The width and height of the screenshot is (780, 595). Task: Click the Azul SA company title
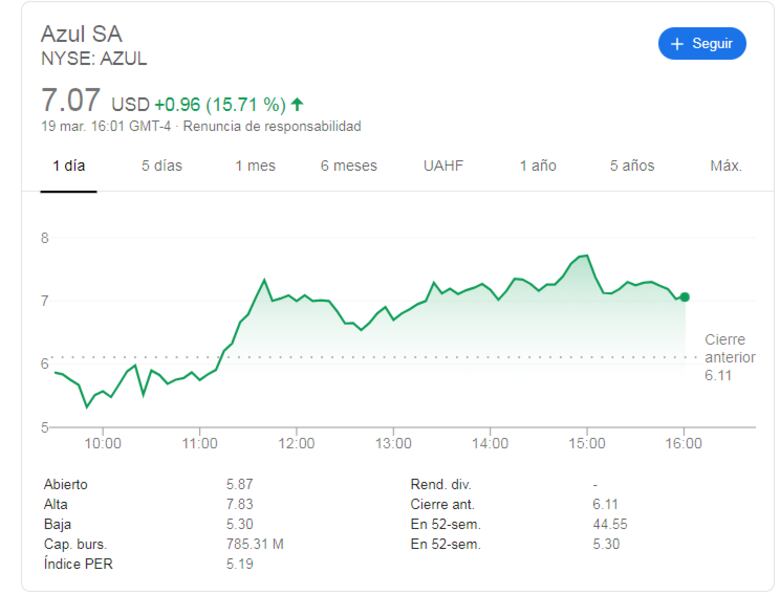pos(82,34)
